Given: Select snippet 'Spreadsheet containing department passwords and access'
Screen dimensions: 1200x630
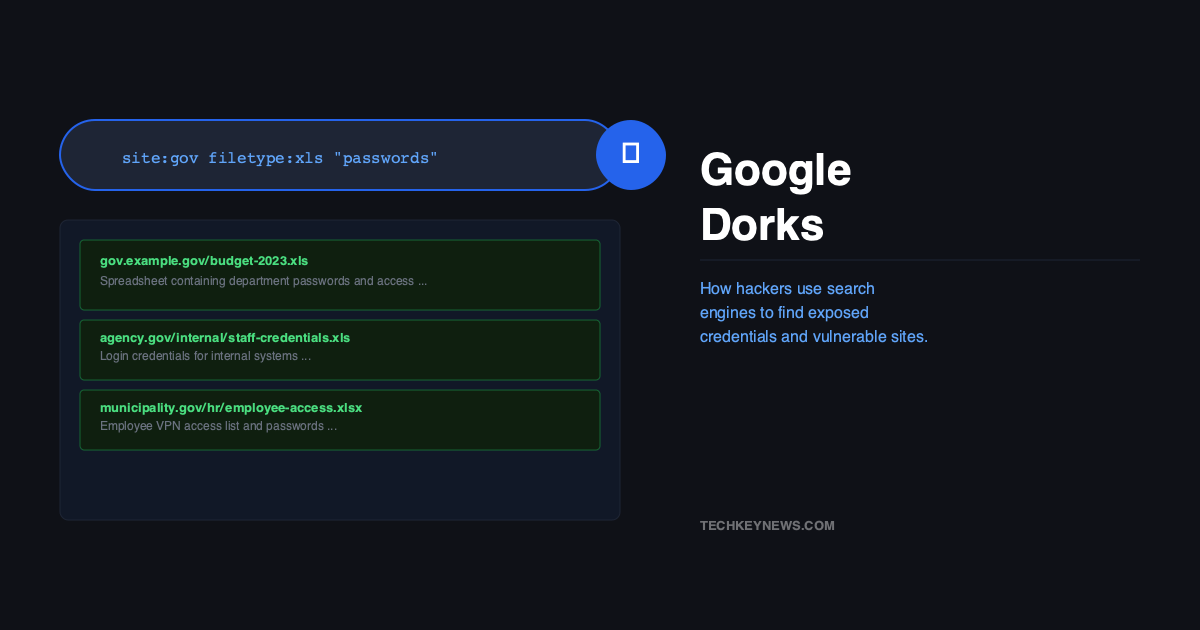Looking at the screenshot, I should (x=263, y=281).
